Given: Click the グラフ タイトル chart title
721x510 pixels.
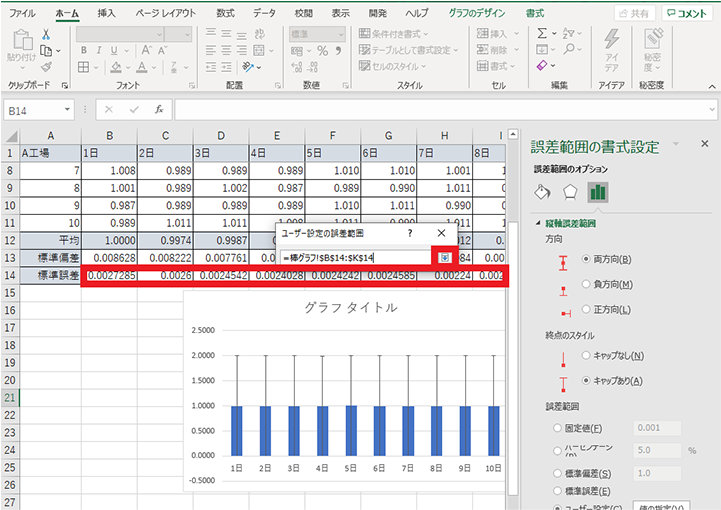Looking at the screenshot, I should [x=351, y=307].
